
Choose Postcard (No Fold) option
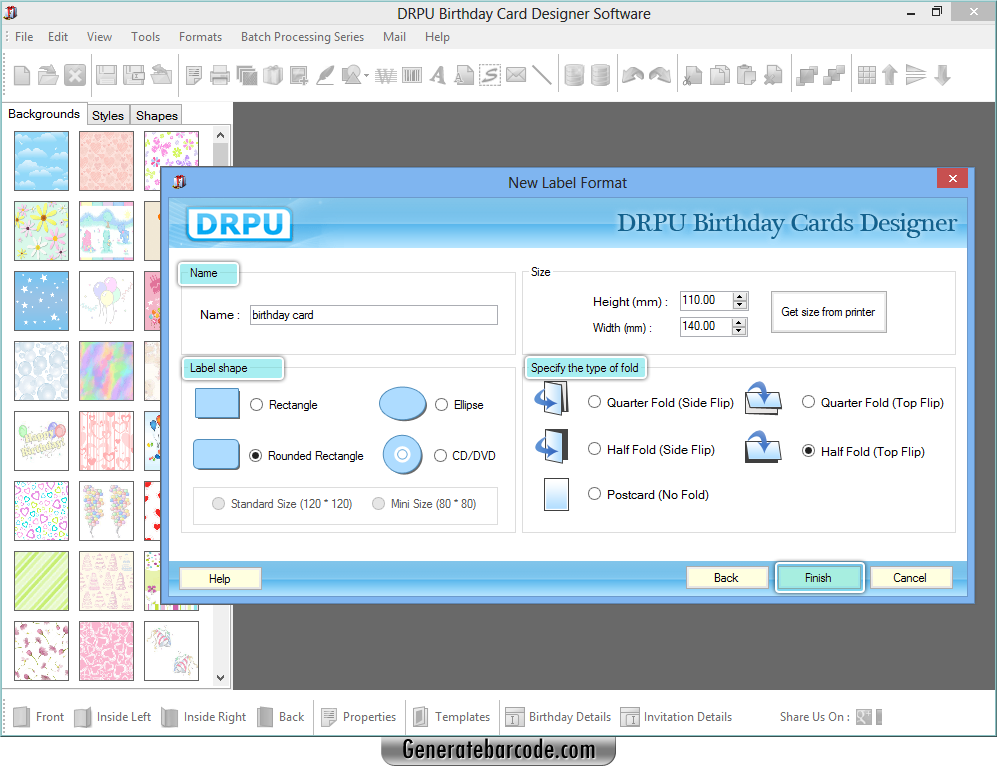(594, 494)
